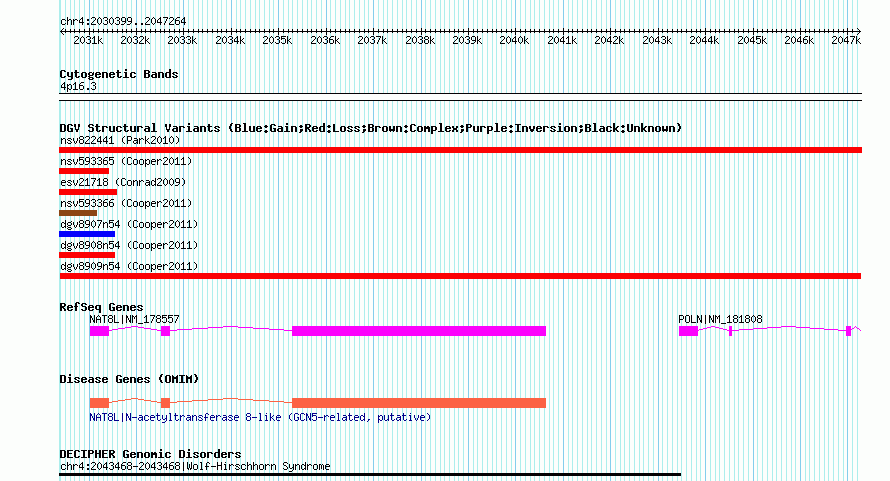Click the 2042k ruler mark
Image resolution: width=890 pixels, height=481 pixels.
pos(609,40)
